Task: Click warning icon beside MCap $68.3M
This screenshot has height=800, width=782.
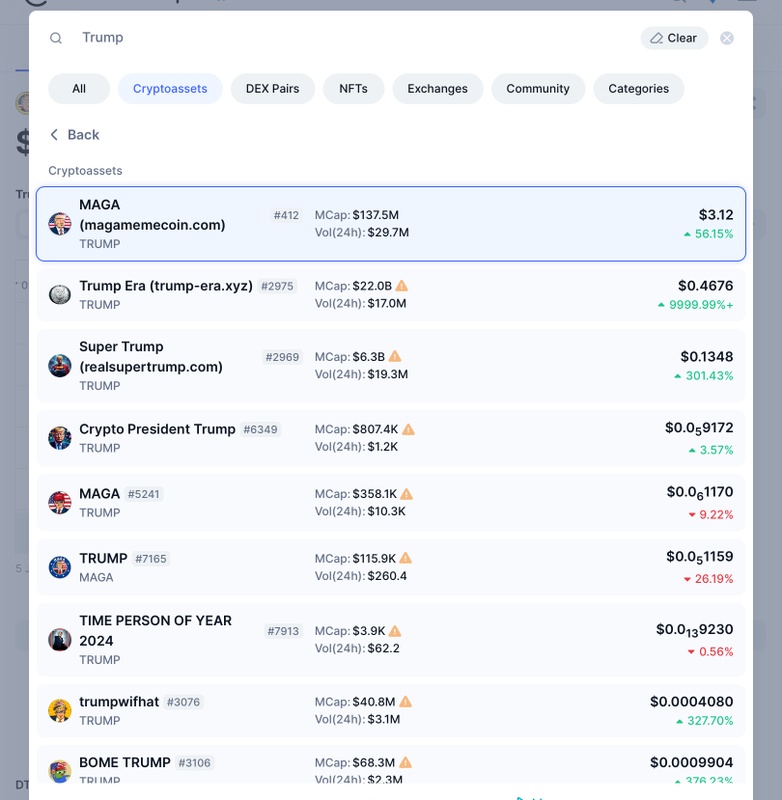Action: click(x=406, y=763)
